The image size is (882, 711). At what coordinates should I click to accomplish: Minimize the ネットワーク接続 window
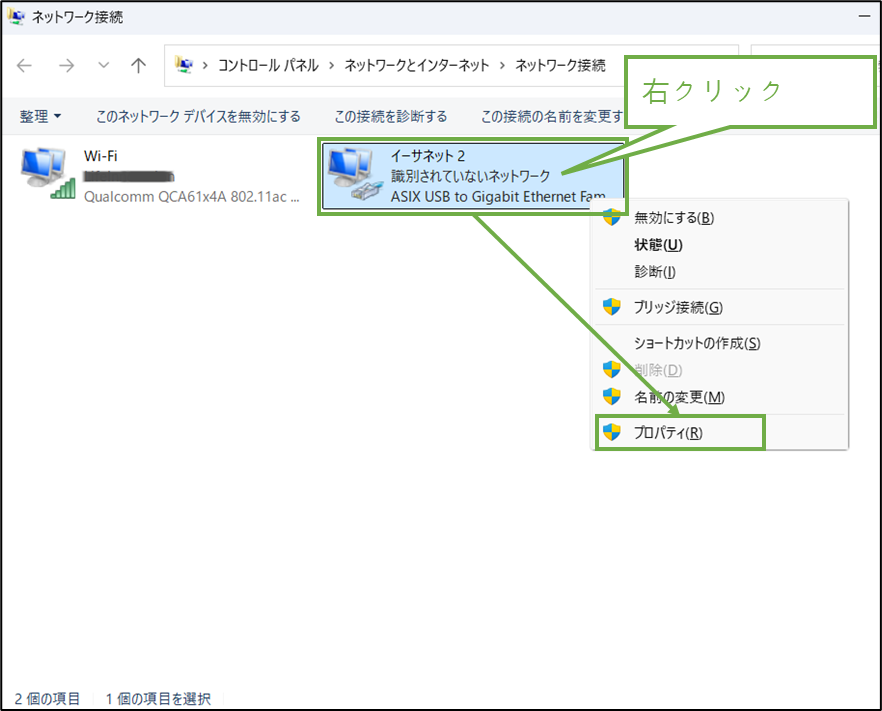(x=864, y=17)
